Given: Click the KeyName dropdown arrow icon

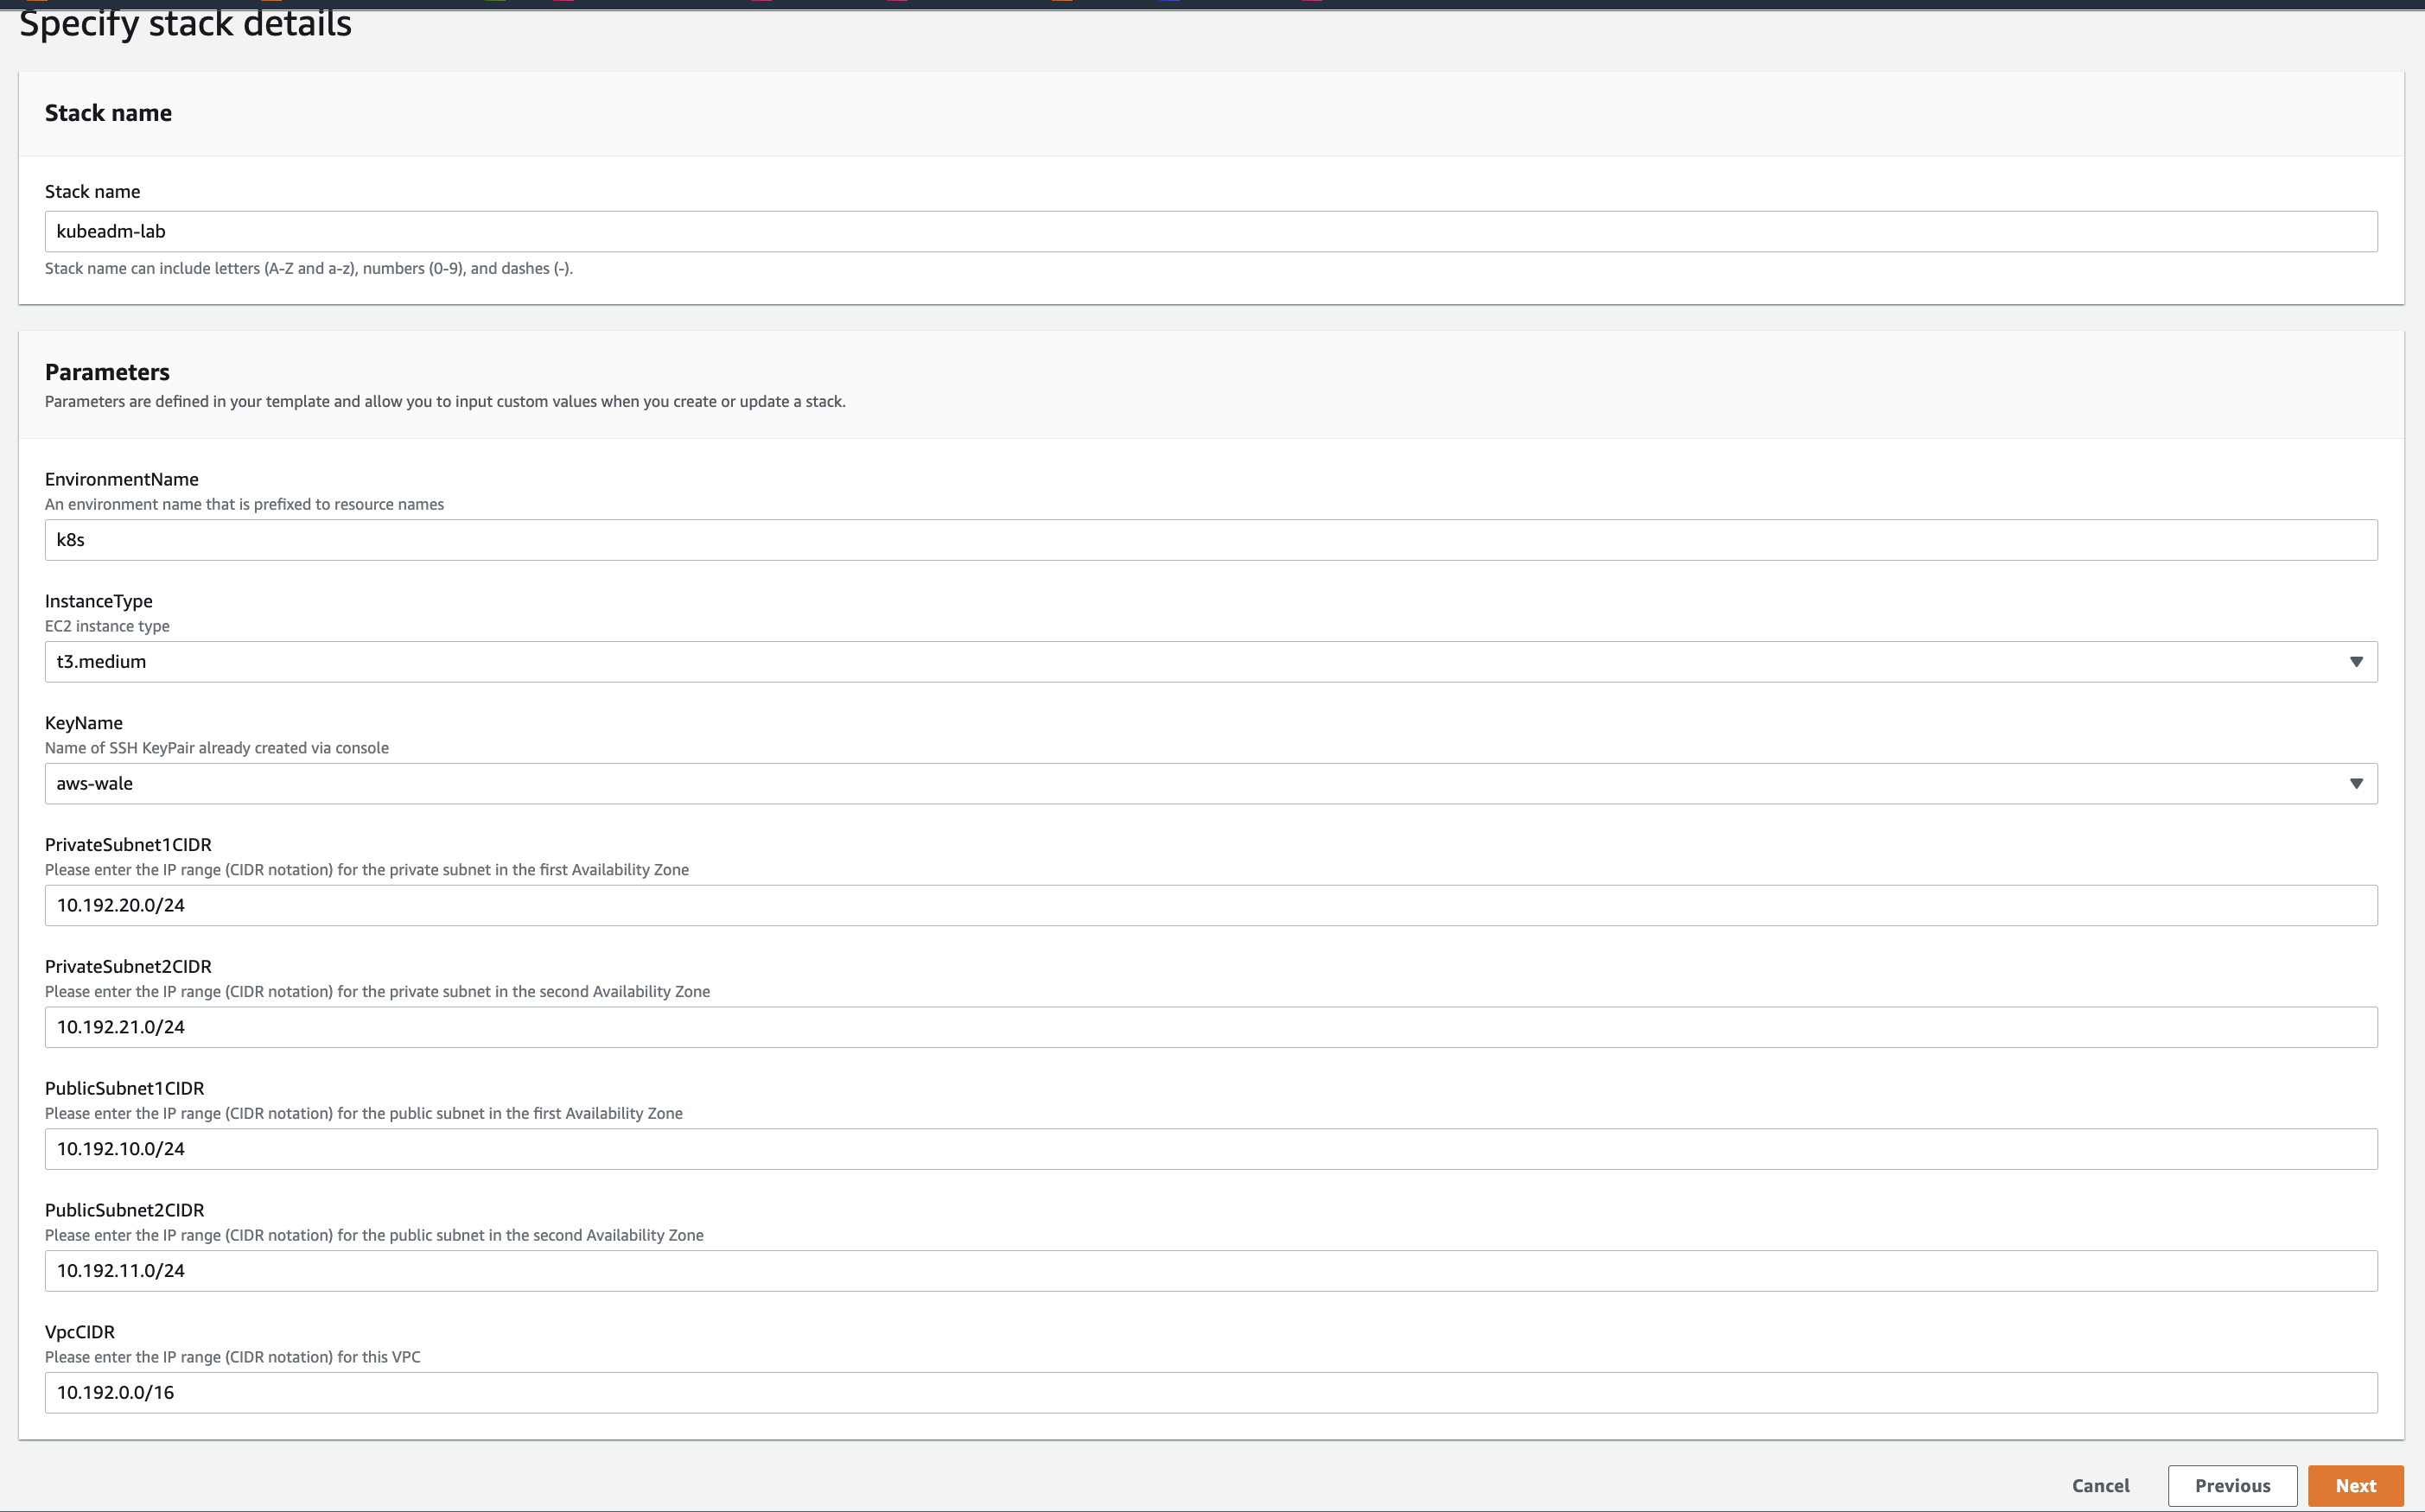Looking at the screenshot, I should click(x=2355, y=784).
